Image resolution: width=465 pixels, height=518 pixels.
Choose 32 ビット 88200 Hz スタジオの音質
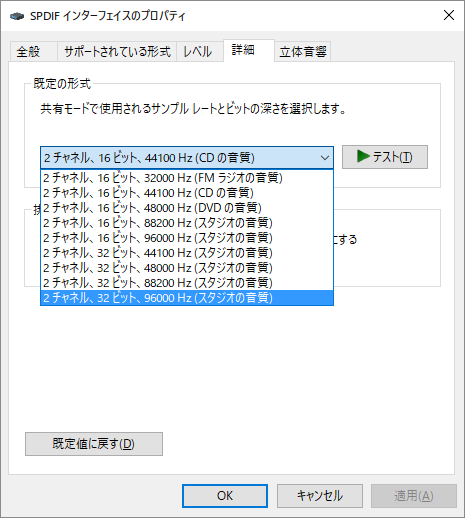point(187,283)
